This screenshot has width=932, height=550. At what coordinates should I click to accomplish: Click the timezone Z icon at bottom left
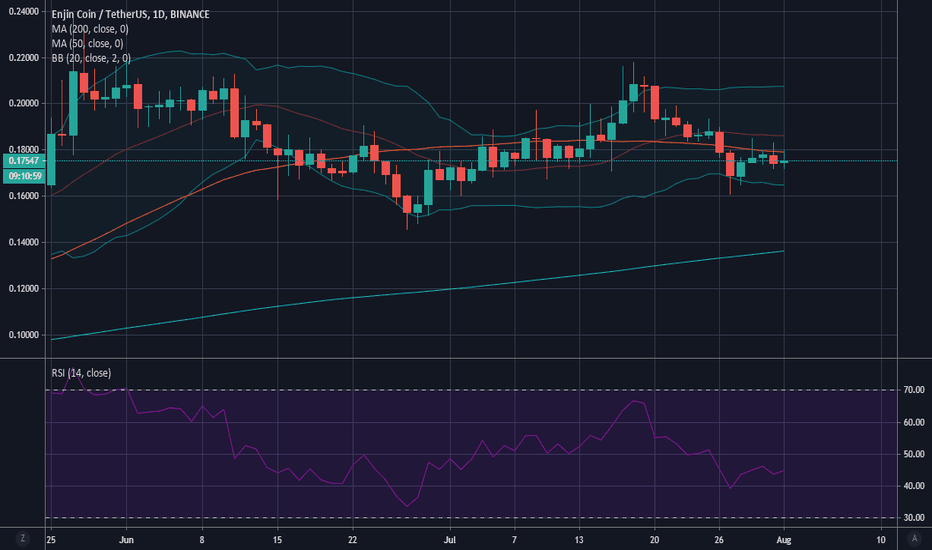click(x=23, y=539)
